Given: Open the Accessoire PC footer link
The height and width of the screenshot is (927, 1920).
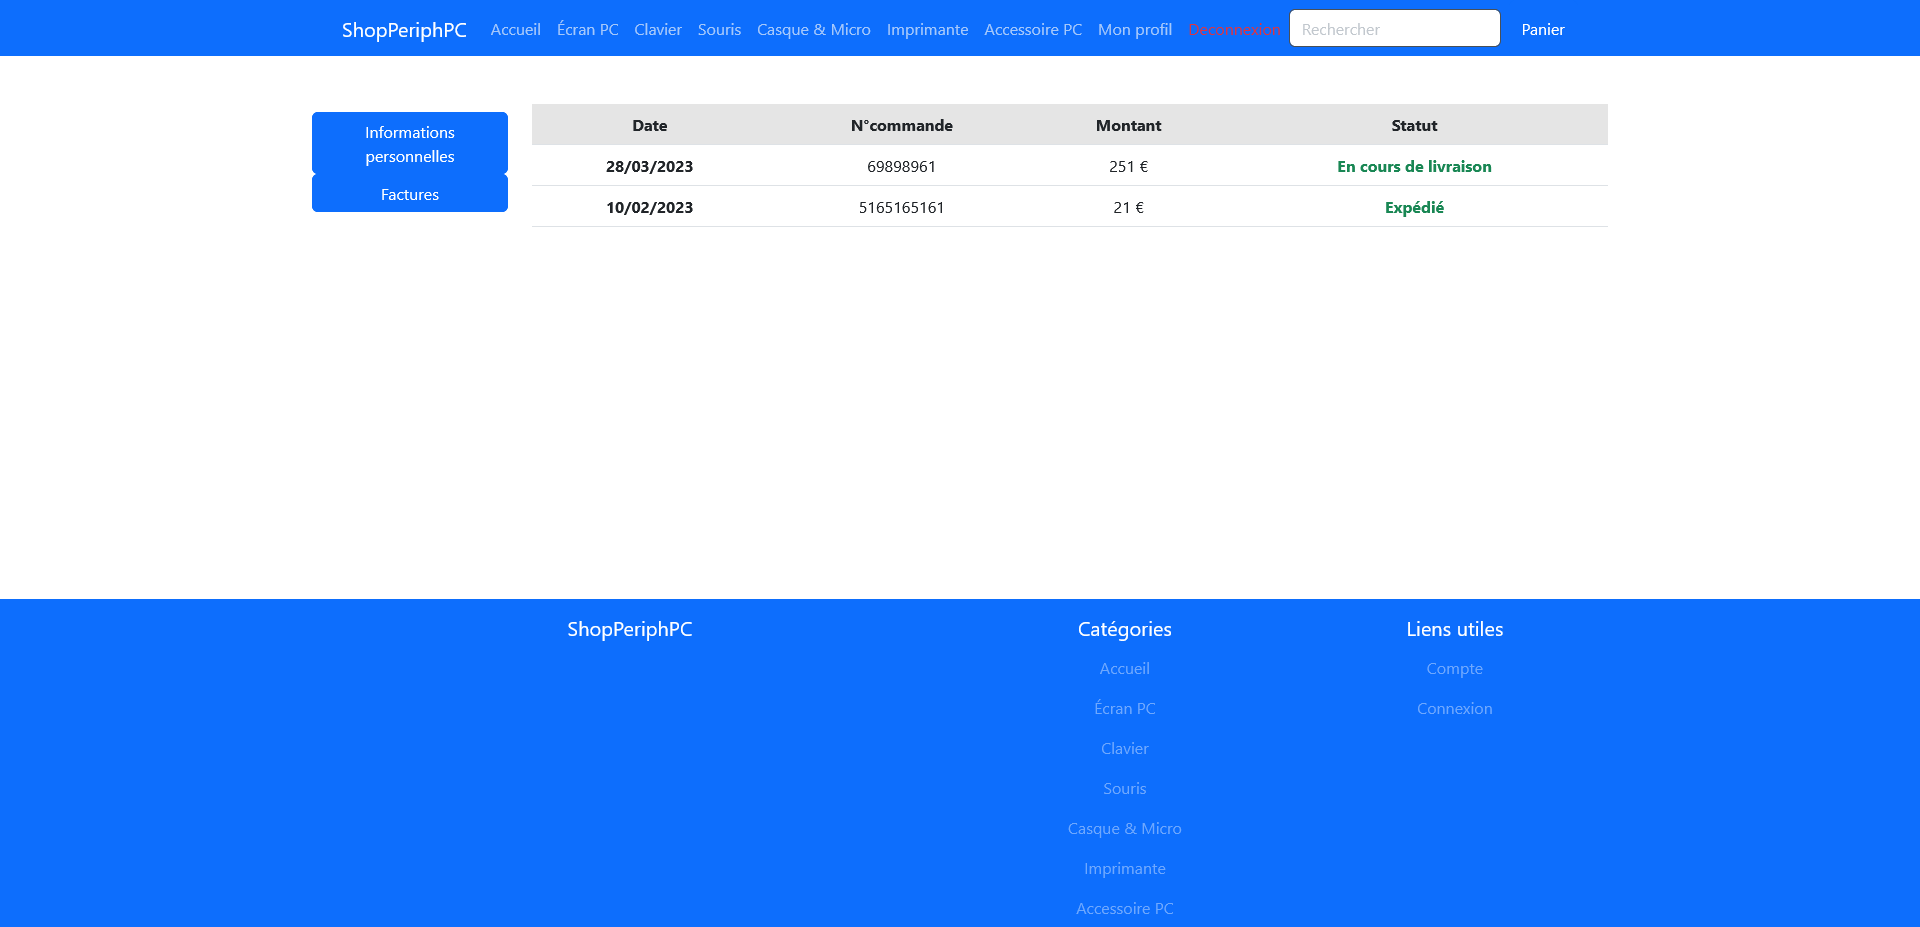Looking at the screenshot, I should pyautogui.click(x=1125, y=908).
